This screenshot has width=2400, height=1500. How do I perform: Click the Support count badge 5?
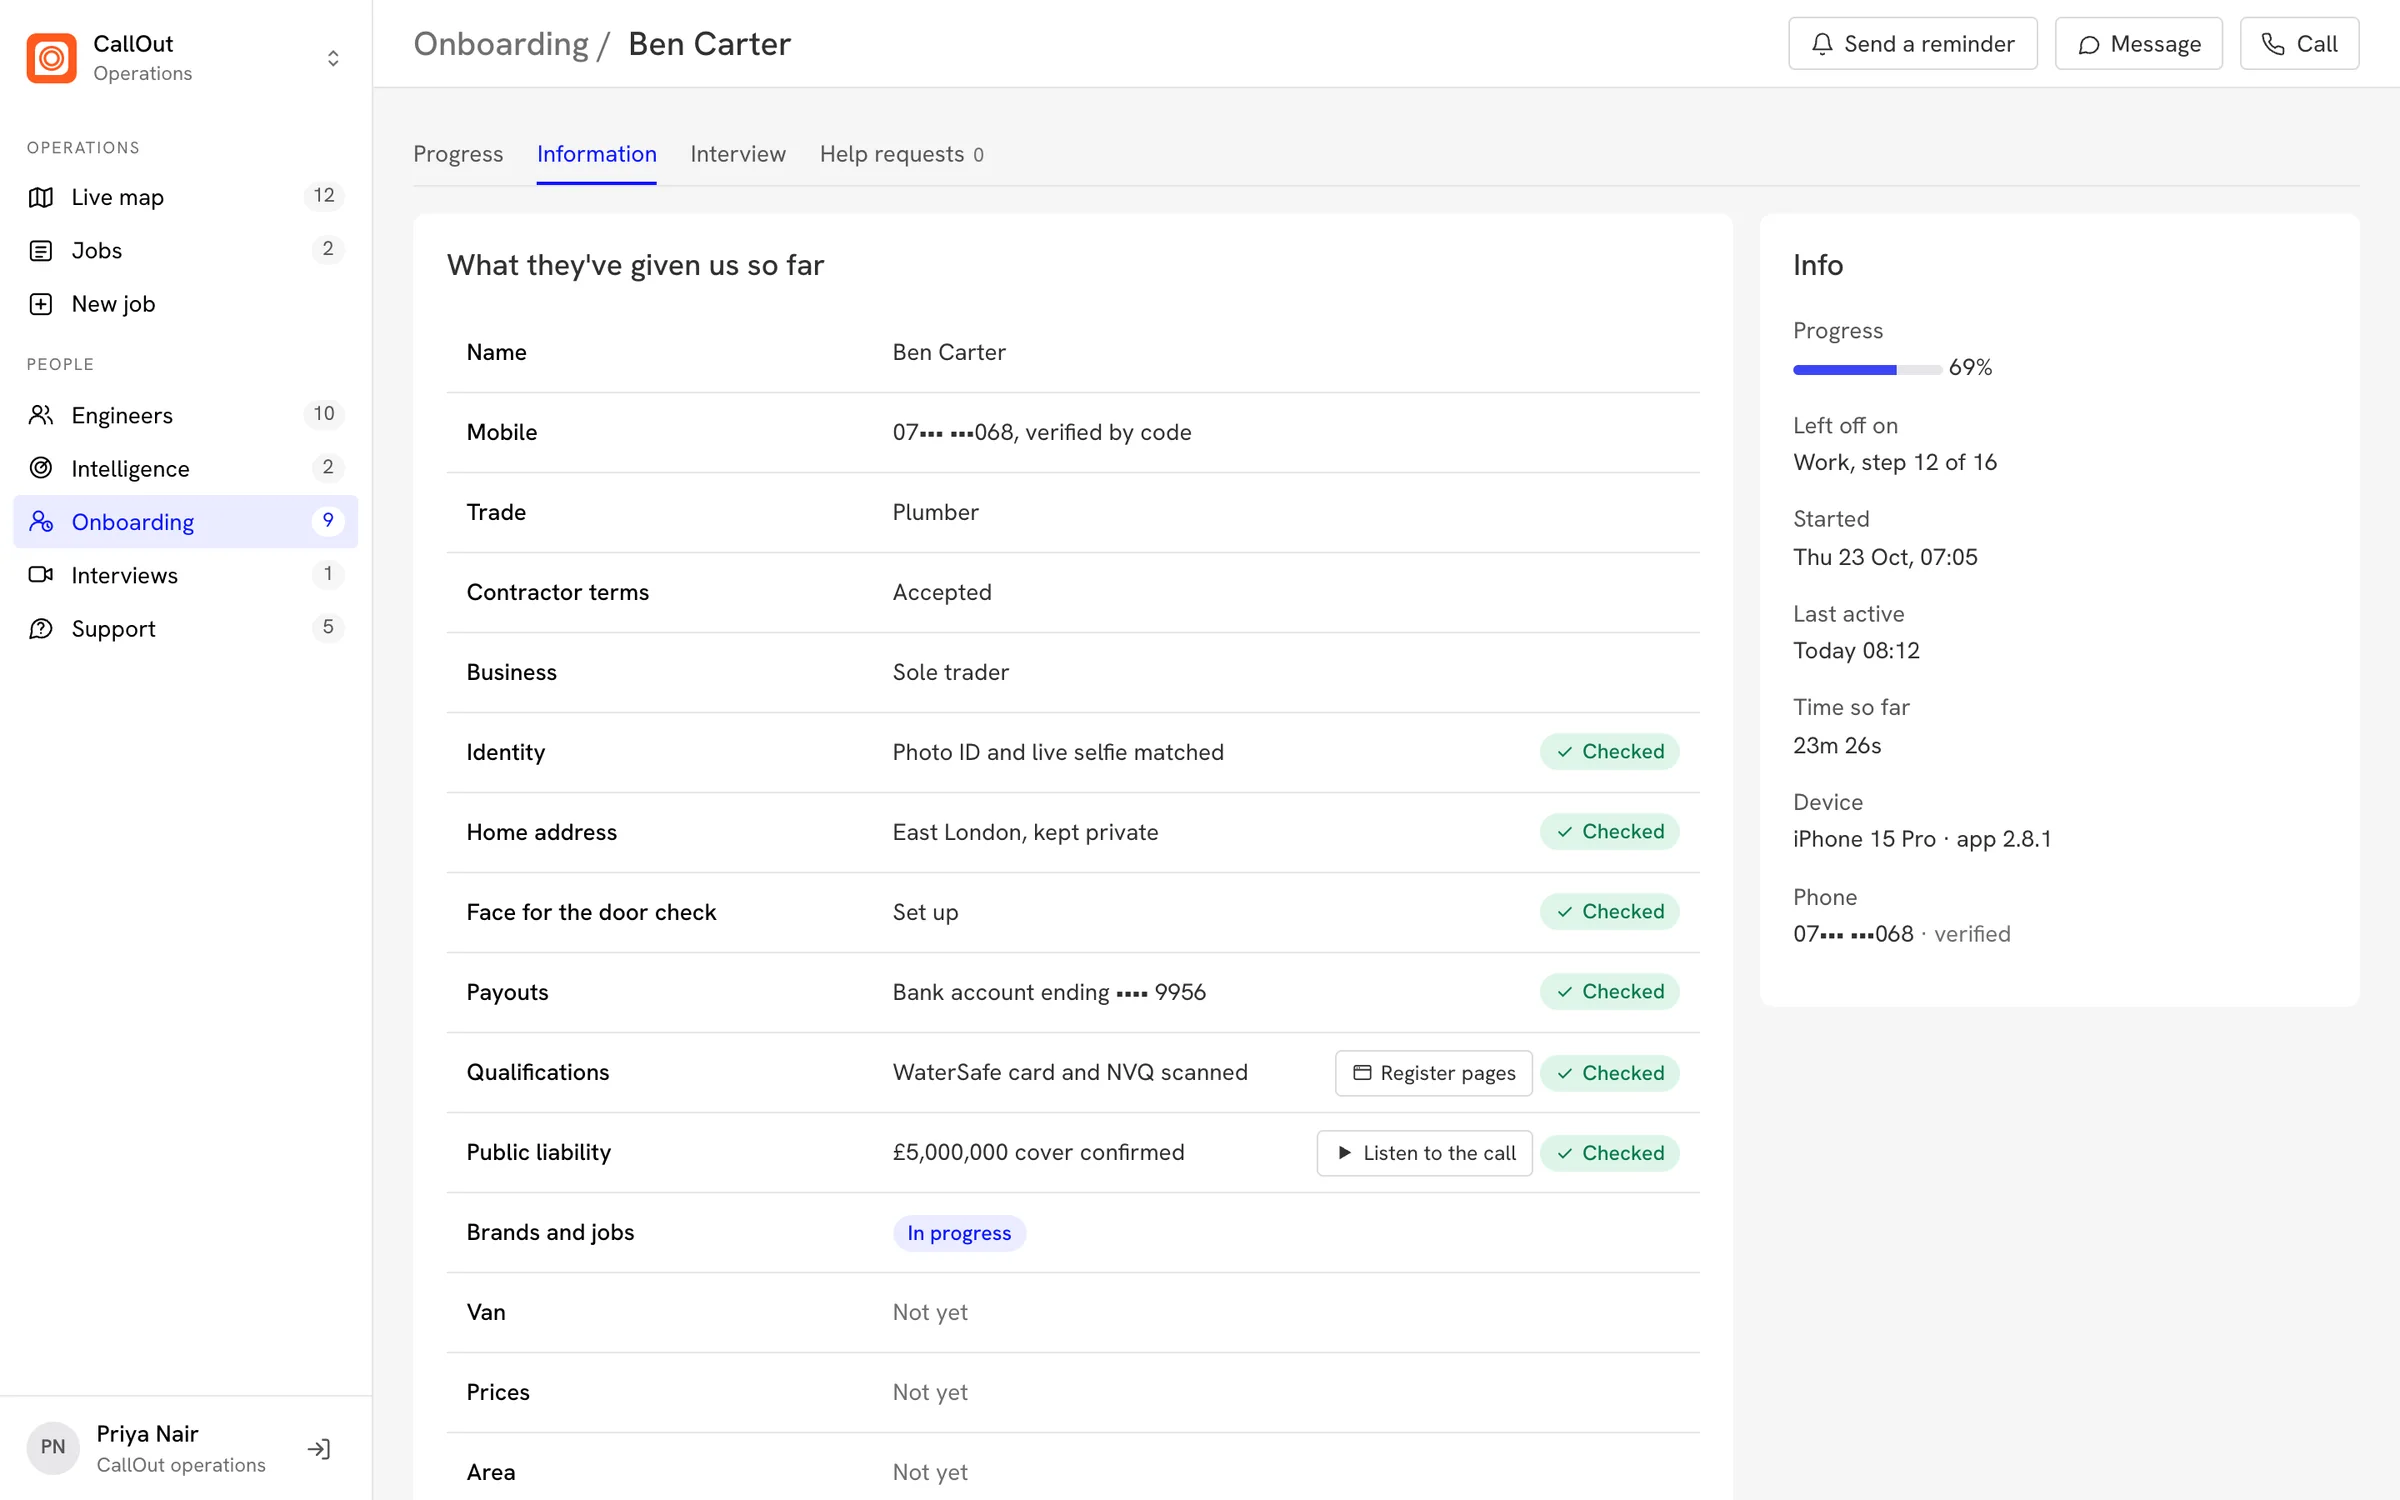point(328,628)
